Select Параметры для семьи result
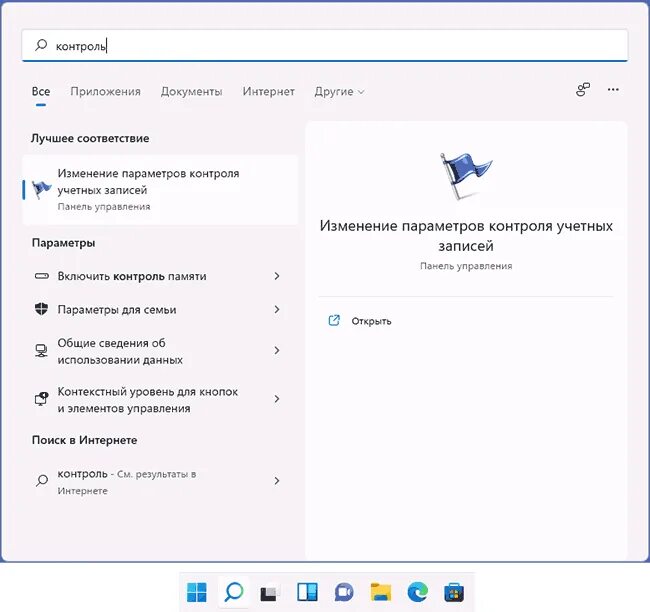This screenshot has width=650, height=612. pyautogui.click(x=160, y=309)
